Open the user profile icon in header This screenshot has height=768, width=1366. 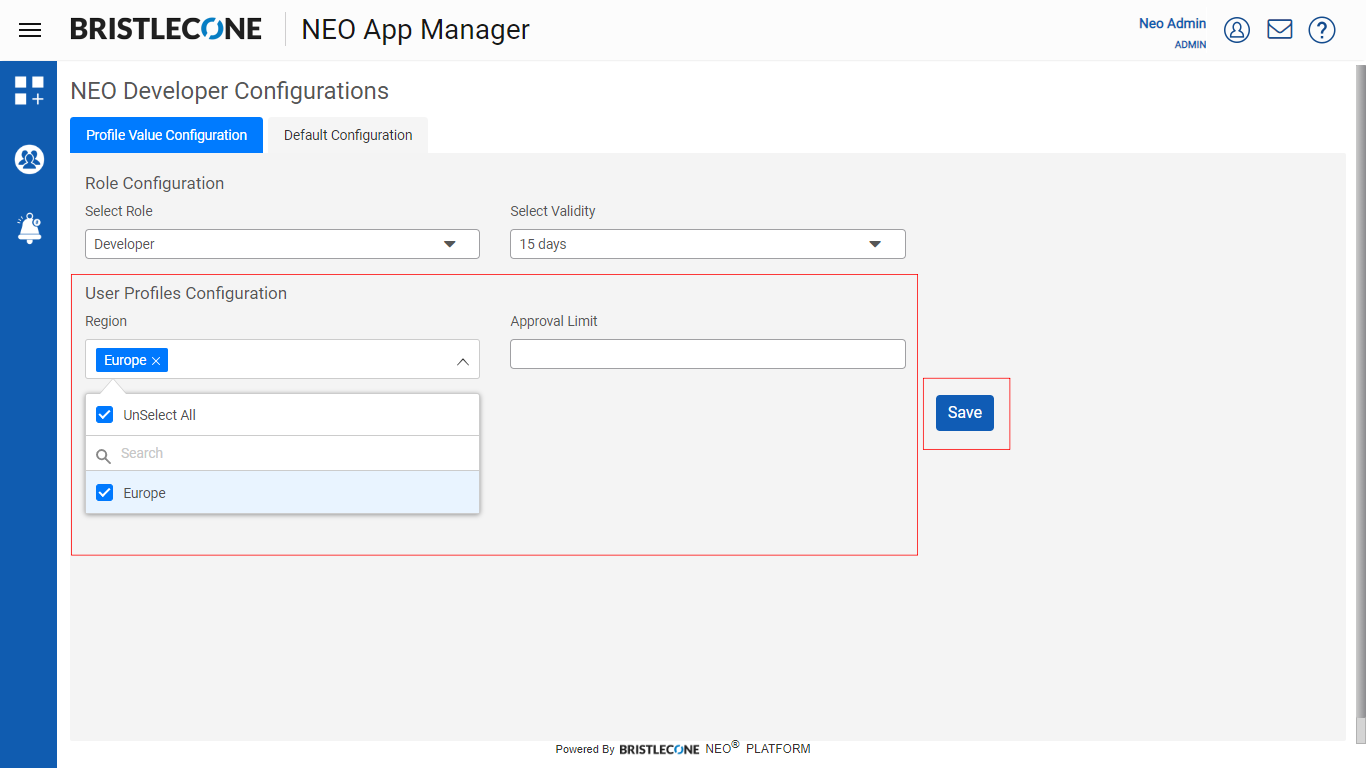1237,30
